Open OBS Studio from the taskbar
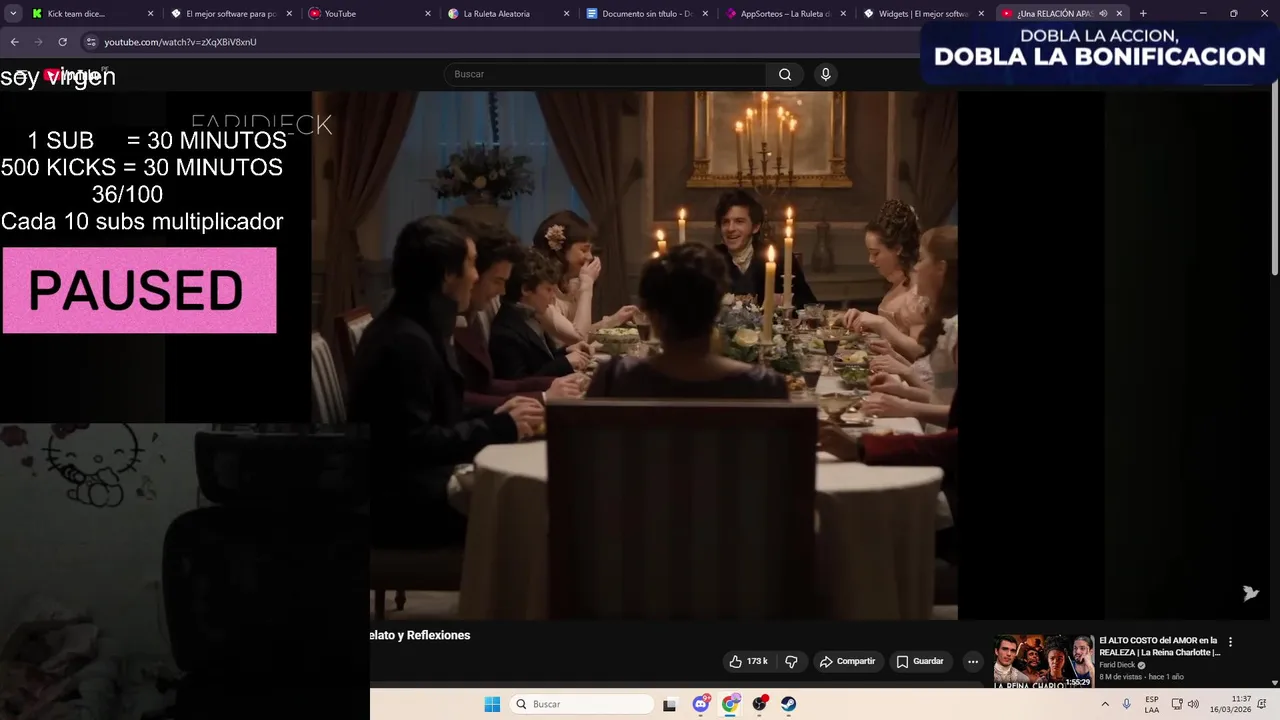This screenshot has height=720, width=1280. [x=760, y=704]
